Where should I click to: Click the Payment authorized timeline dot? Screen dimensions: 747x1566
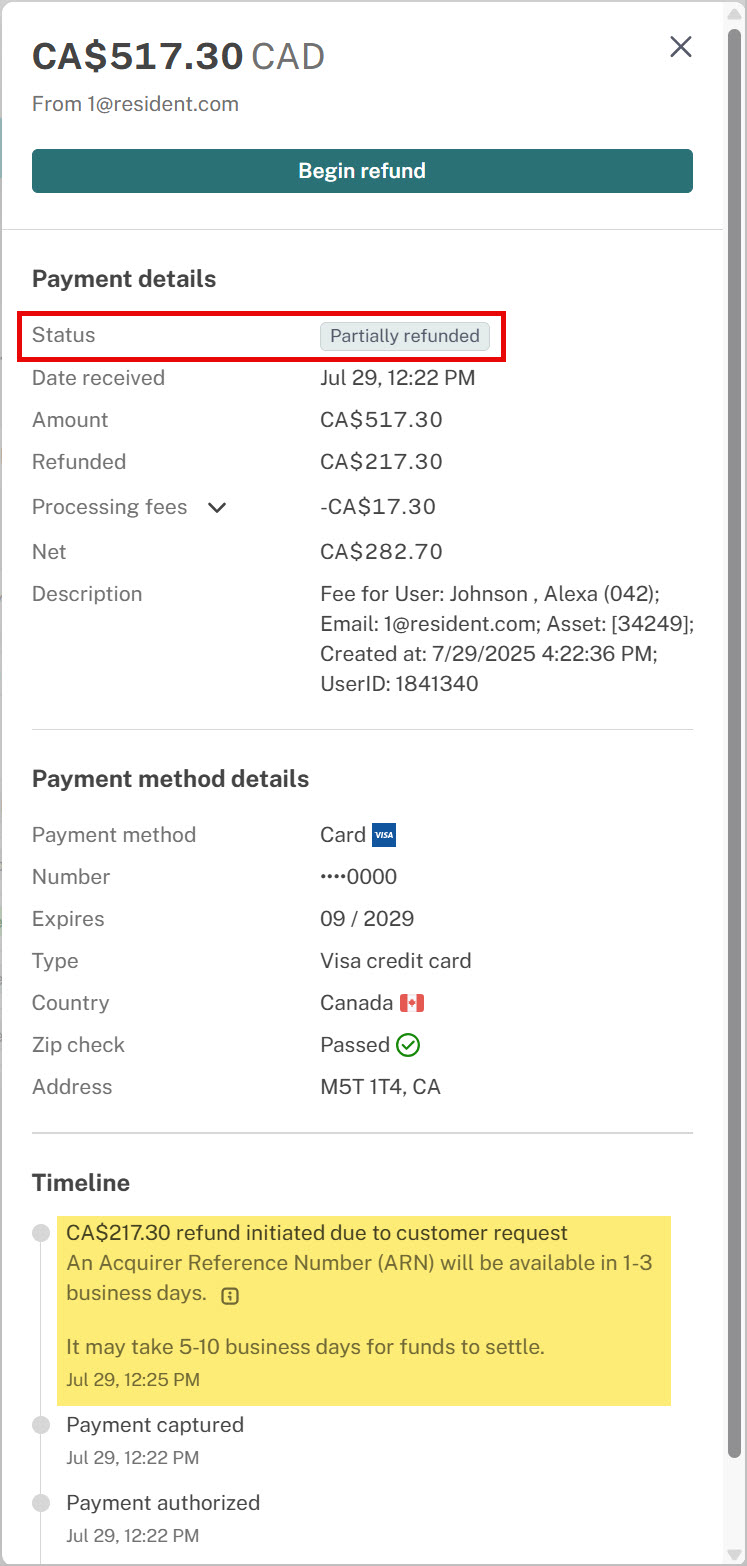41,1503
